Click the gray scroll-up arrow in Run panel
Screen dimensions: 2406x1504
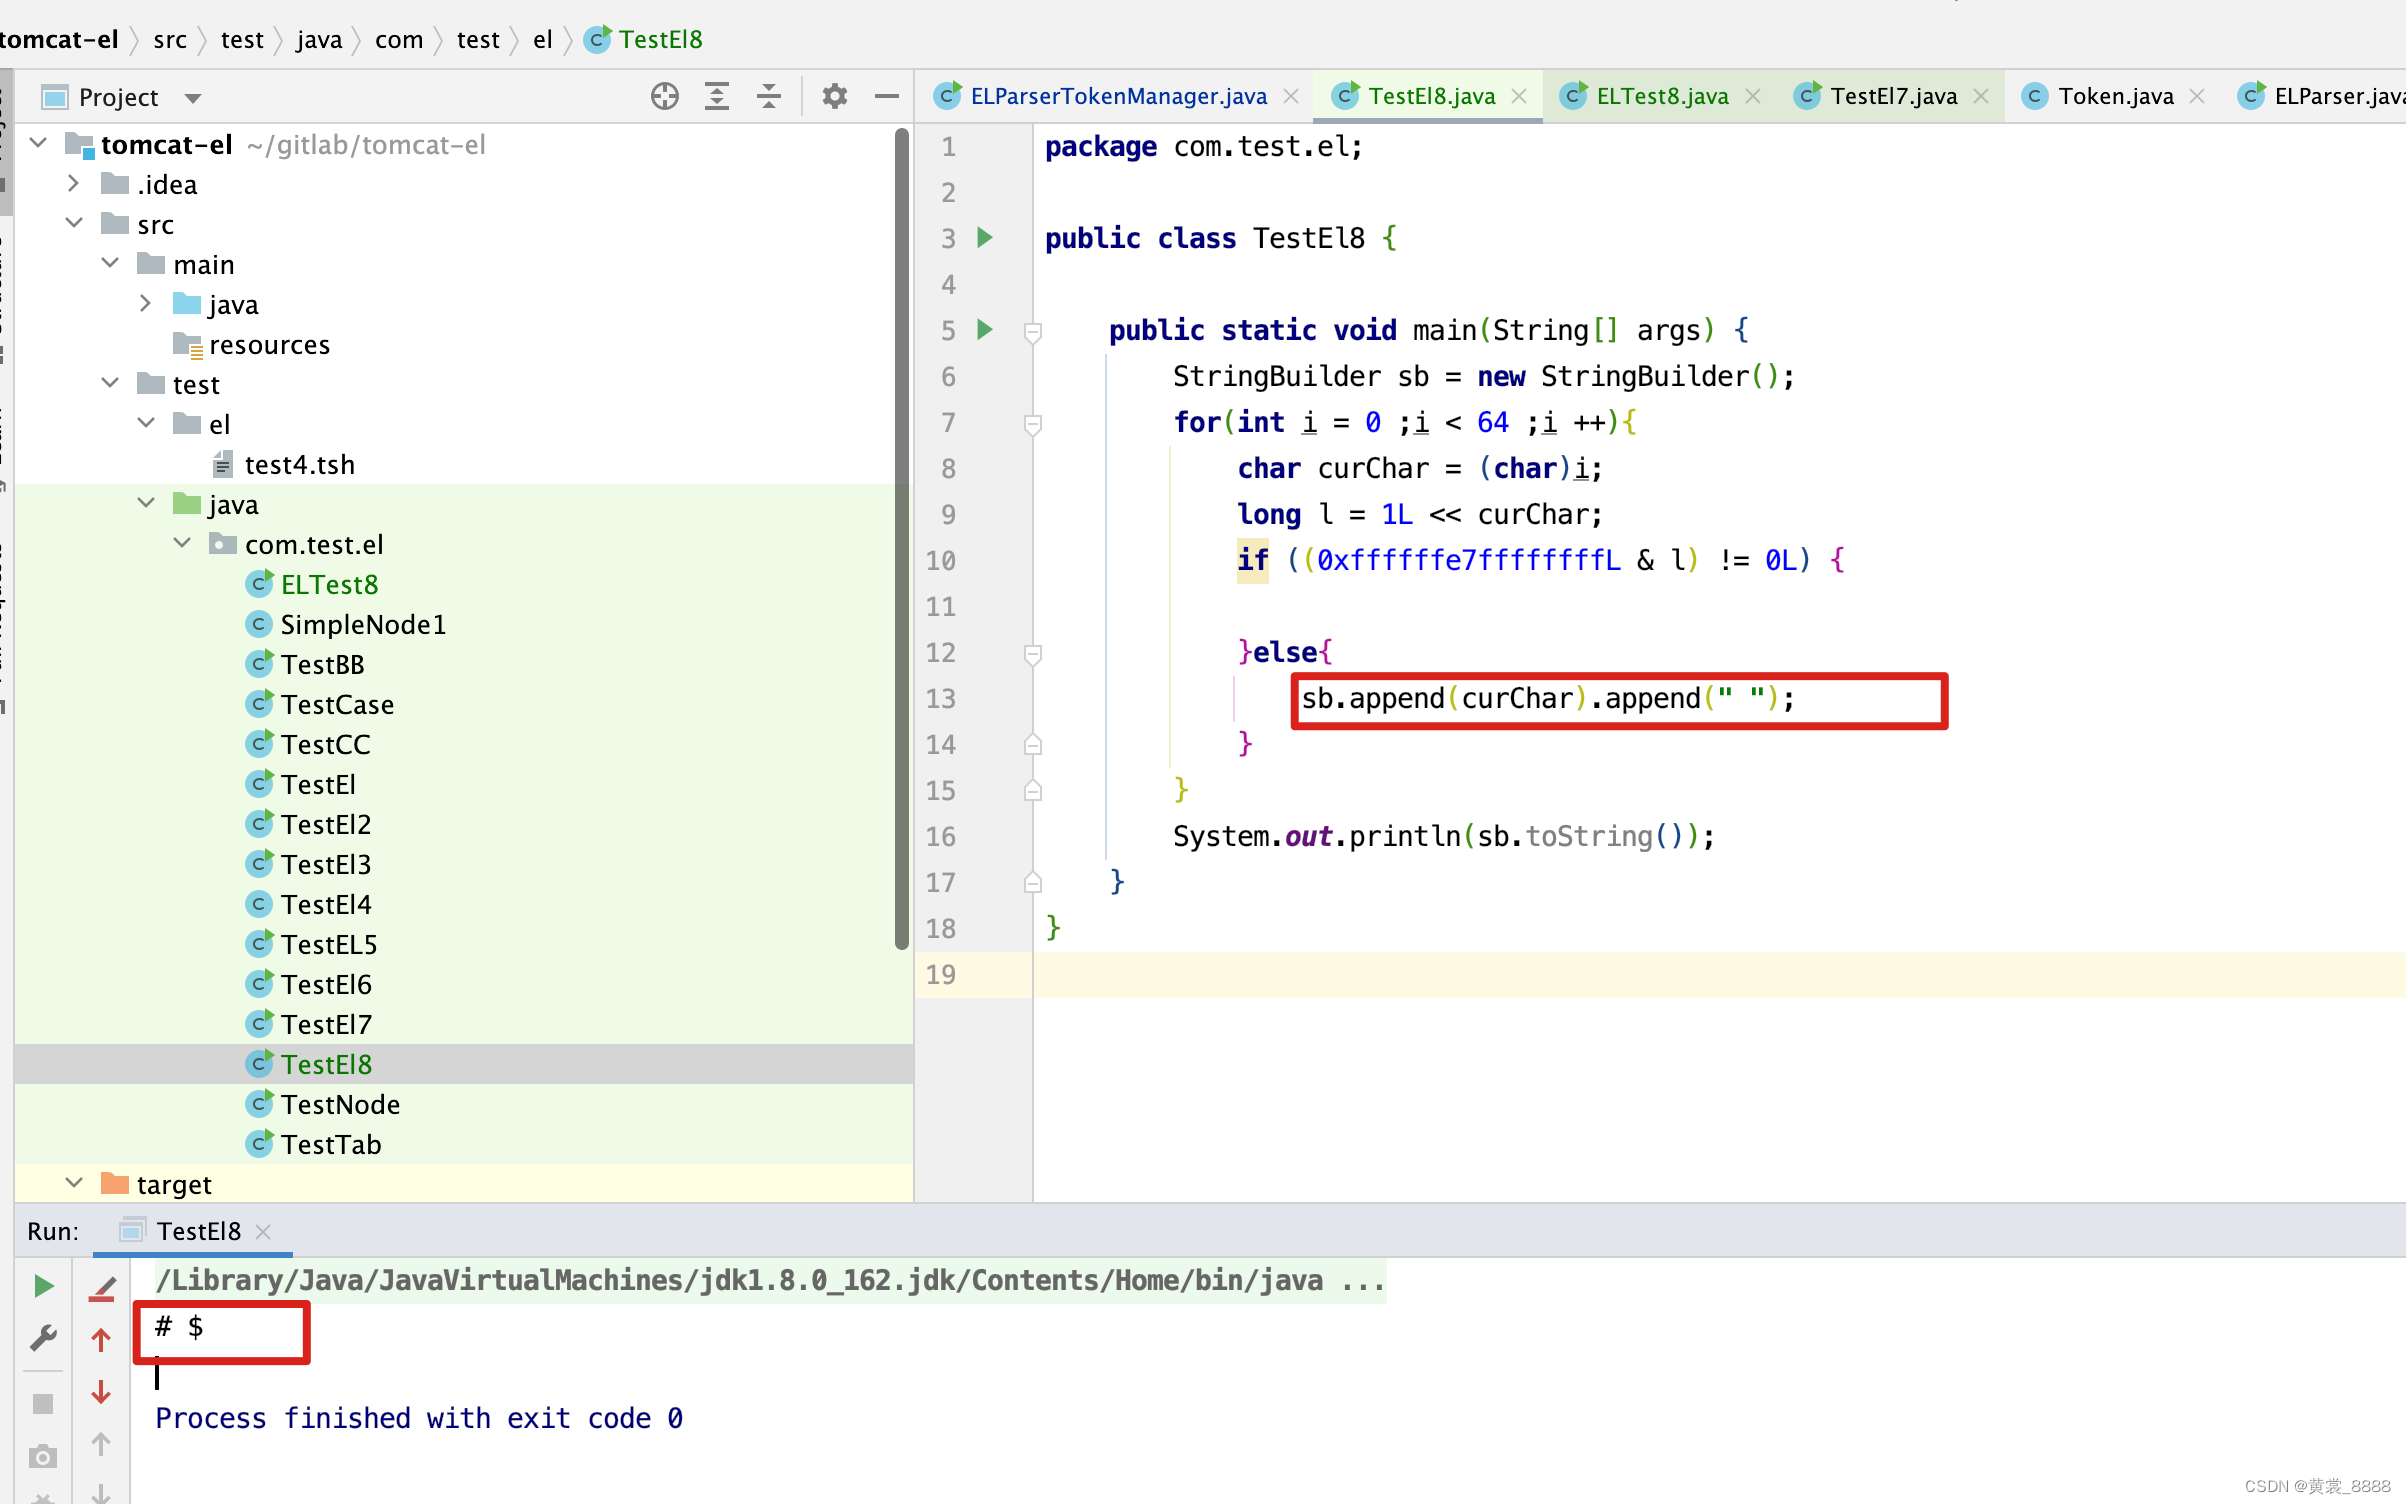pyautogui.click(x=101, y=1444)
